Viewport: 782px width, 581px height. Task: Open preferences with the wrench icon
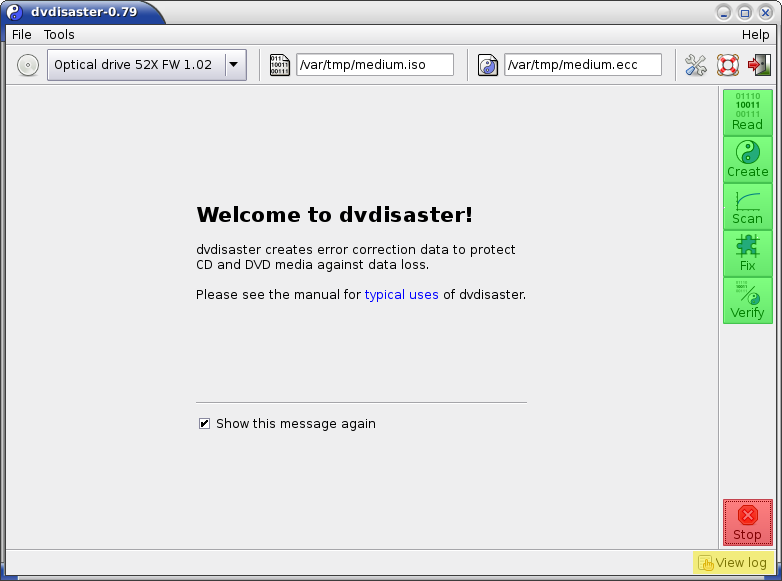click(x=695, y=66)
